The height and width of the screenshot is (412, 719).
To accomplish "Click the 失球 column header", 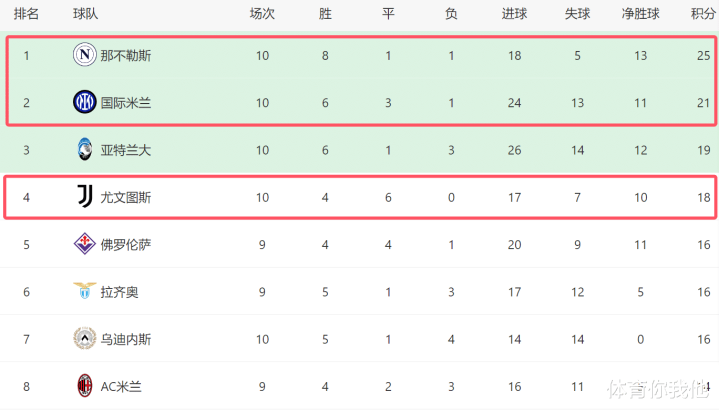I will tap(577, 14).
